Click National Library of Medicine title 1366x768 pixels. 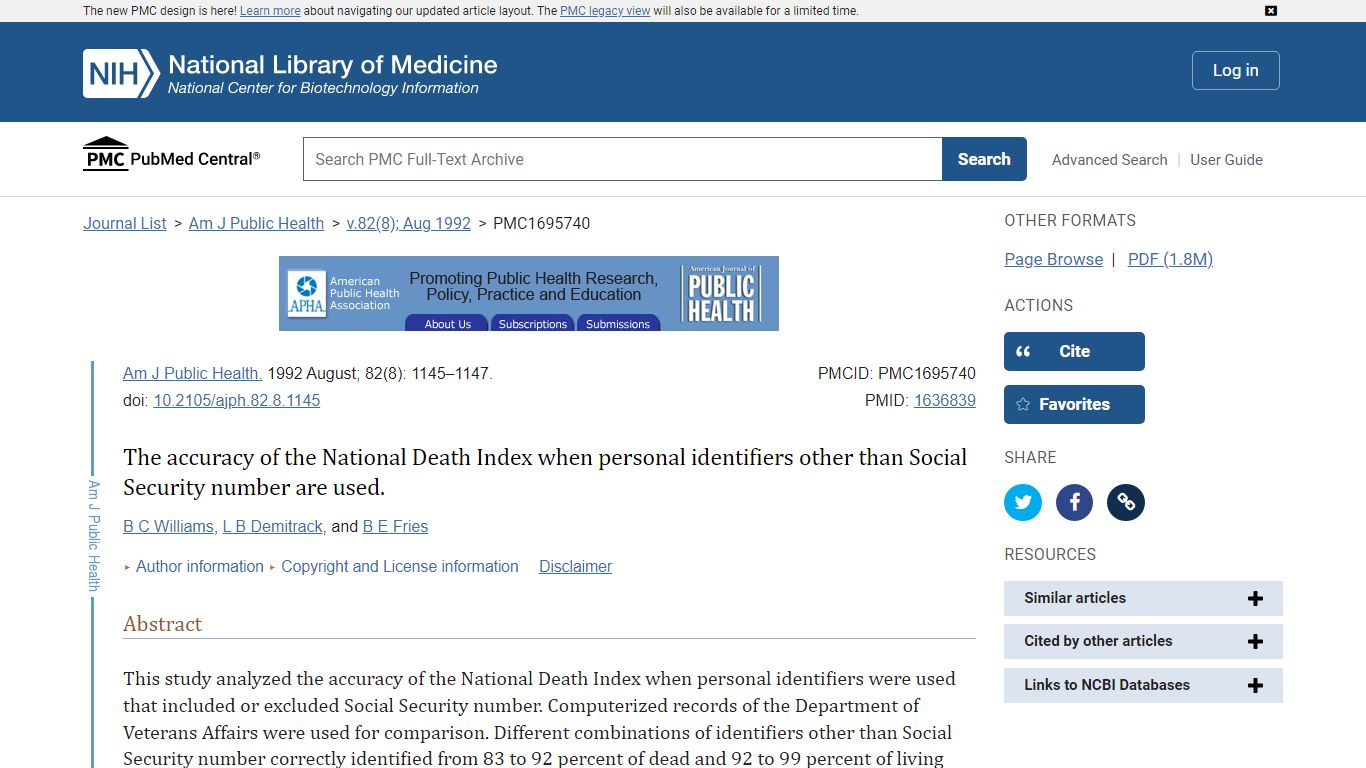332,65
